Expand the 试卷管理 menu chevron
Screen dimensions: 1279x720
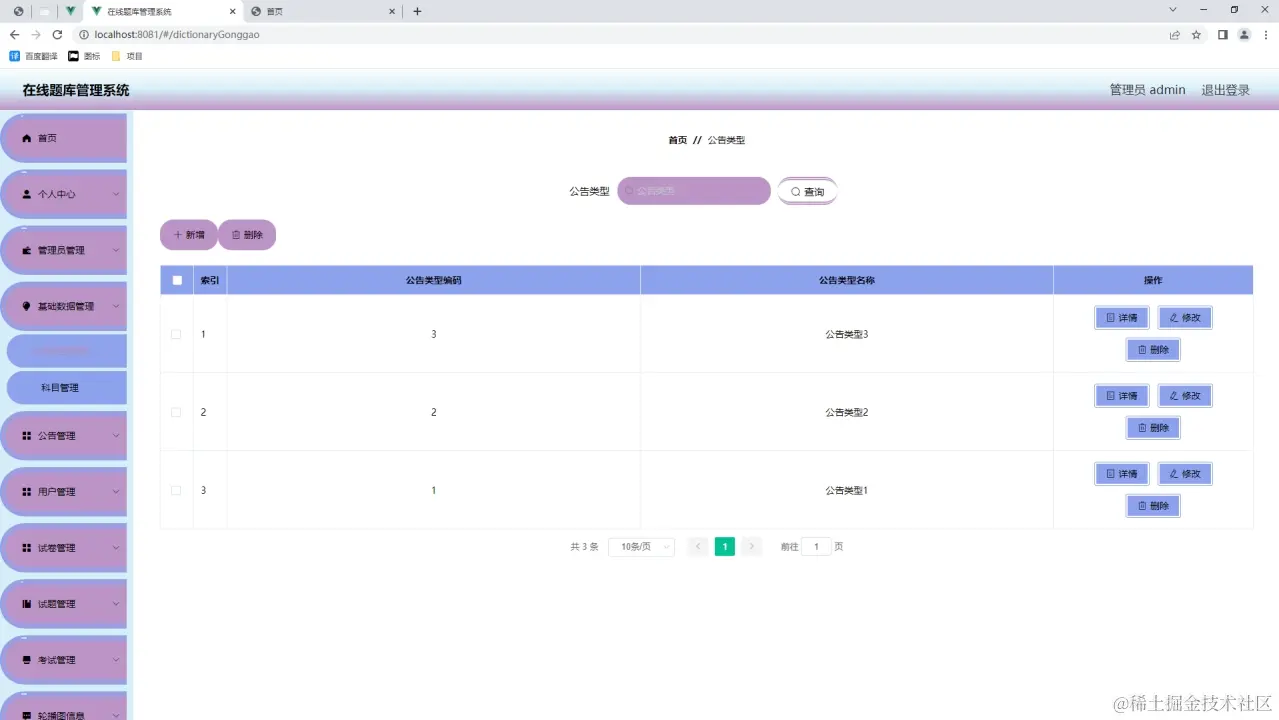pyautogui.click(x=116, y=548)
